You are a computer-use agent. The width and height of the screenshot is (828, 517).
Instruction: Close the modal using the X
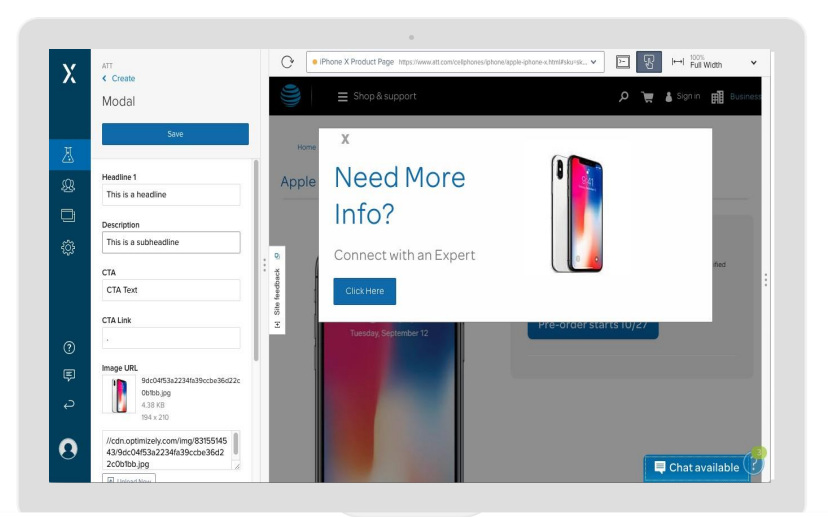click(346, 139)
